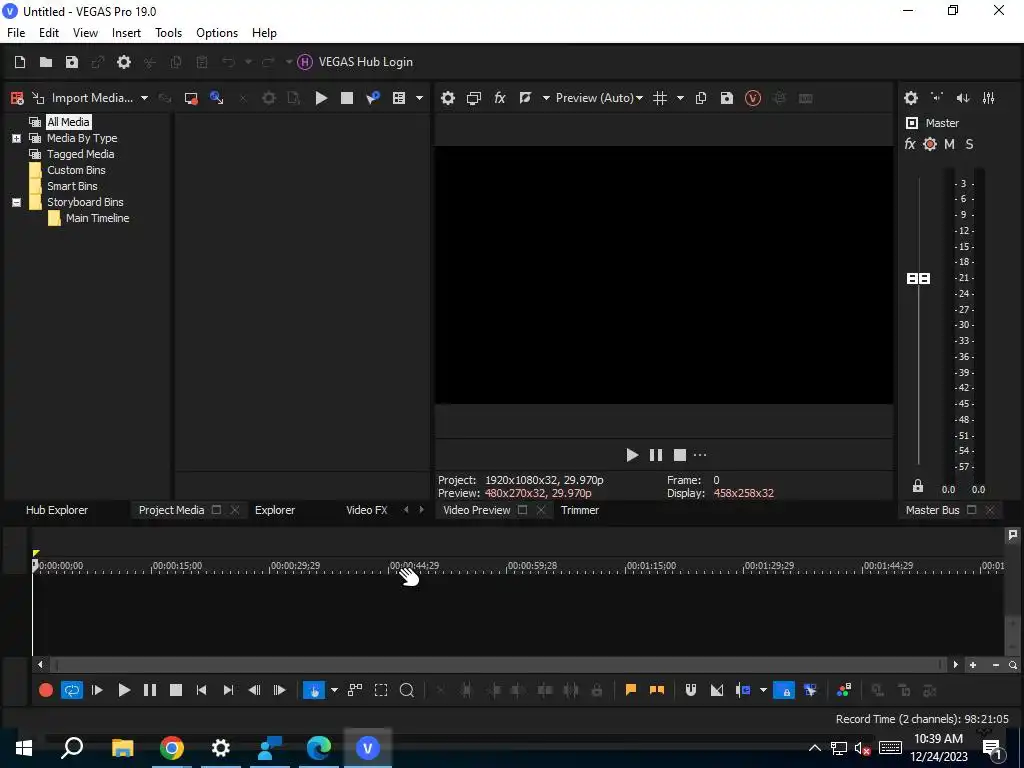Switch to Explorer tab
The width and height of the screenshot is (1024, 768).
pos(275,510)
